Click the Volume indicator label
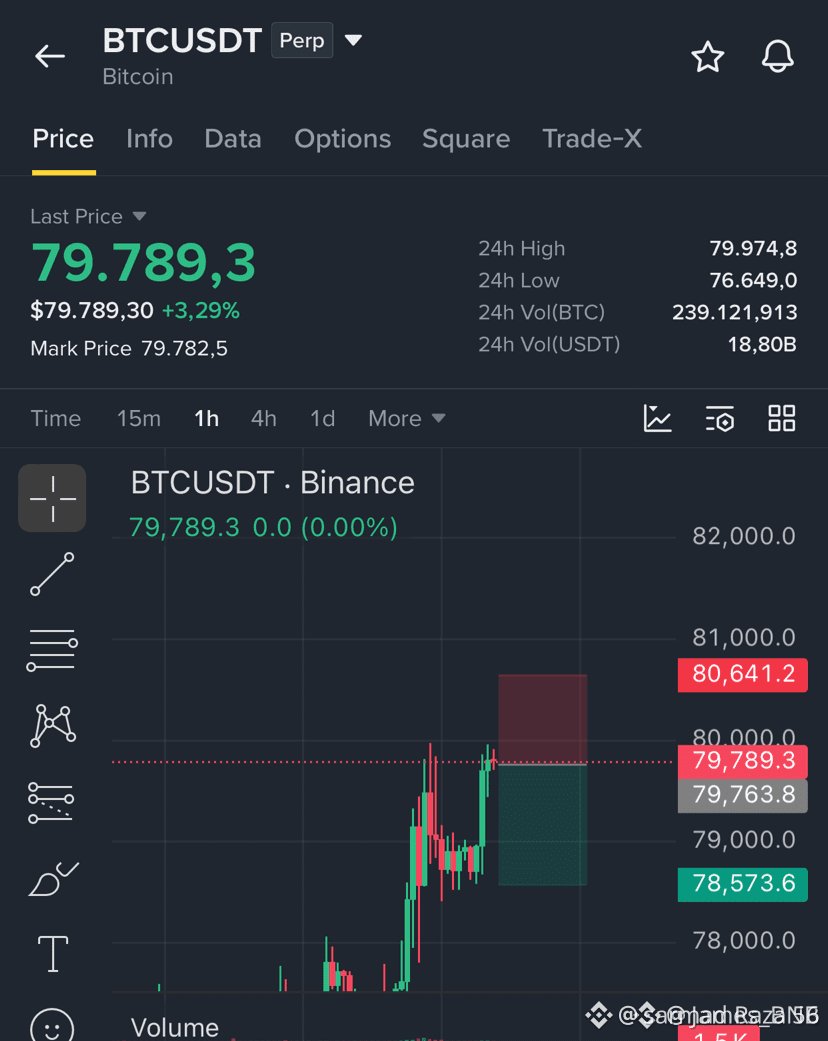 coord(175,1027)
